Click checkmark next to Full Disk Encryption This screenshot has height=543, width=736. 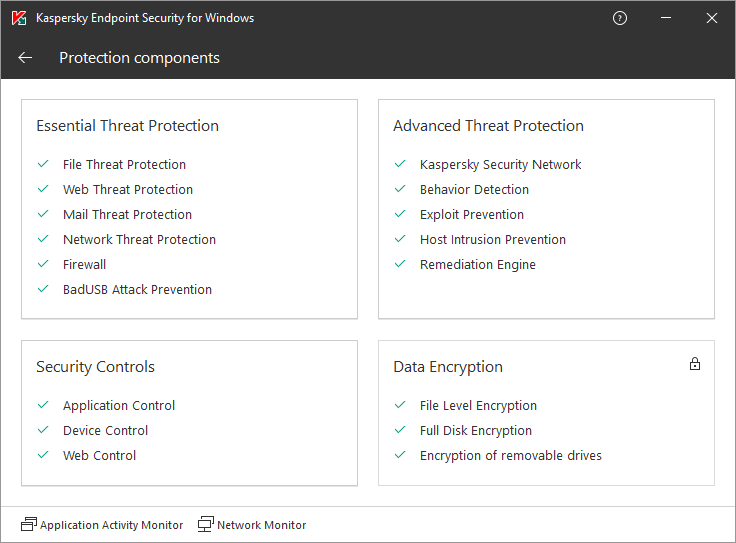click(x=400, y=429)
